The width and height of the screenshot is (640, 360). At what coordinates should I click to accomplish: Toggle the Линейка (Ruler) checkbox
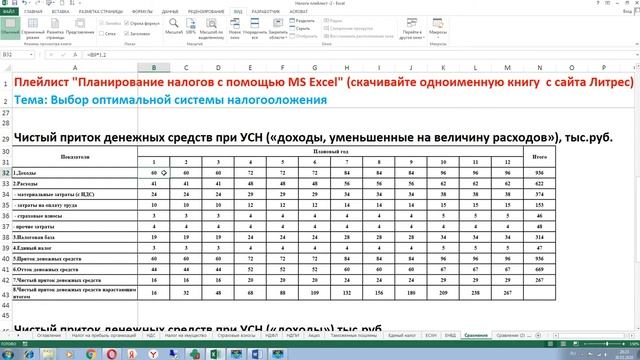click(x=110, y=23)
